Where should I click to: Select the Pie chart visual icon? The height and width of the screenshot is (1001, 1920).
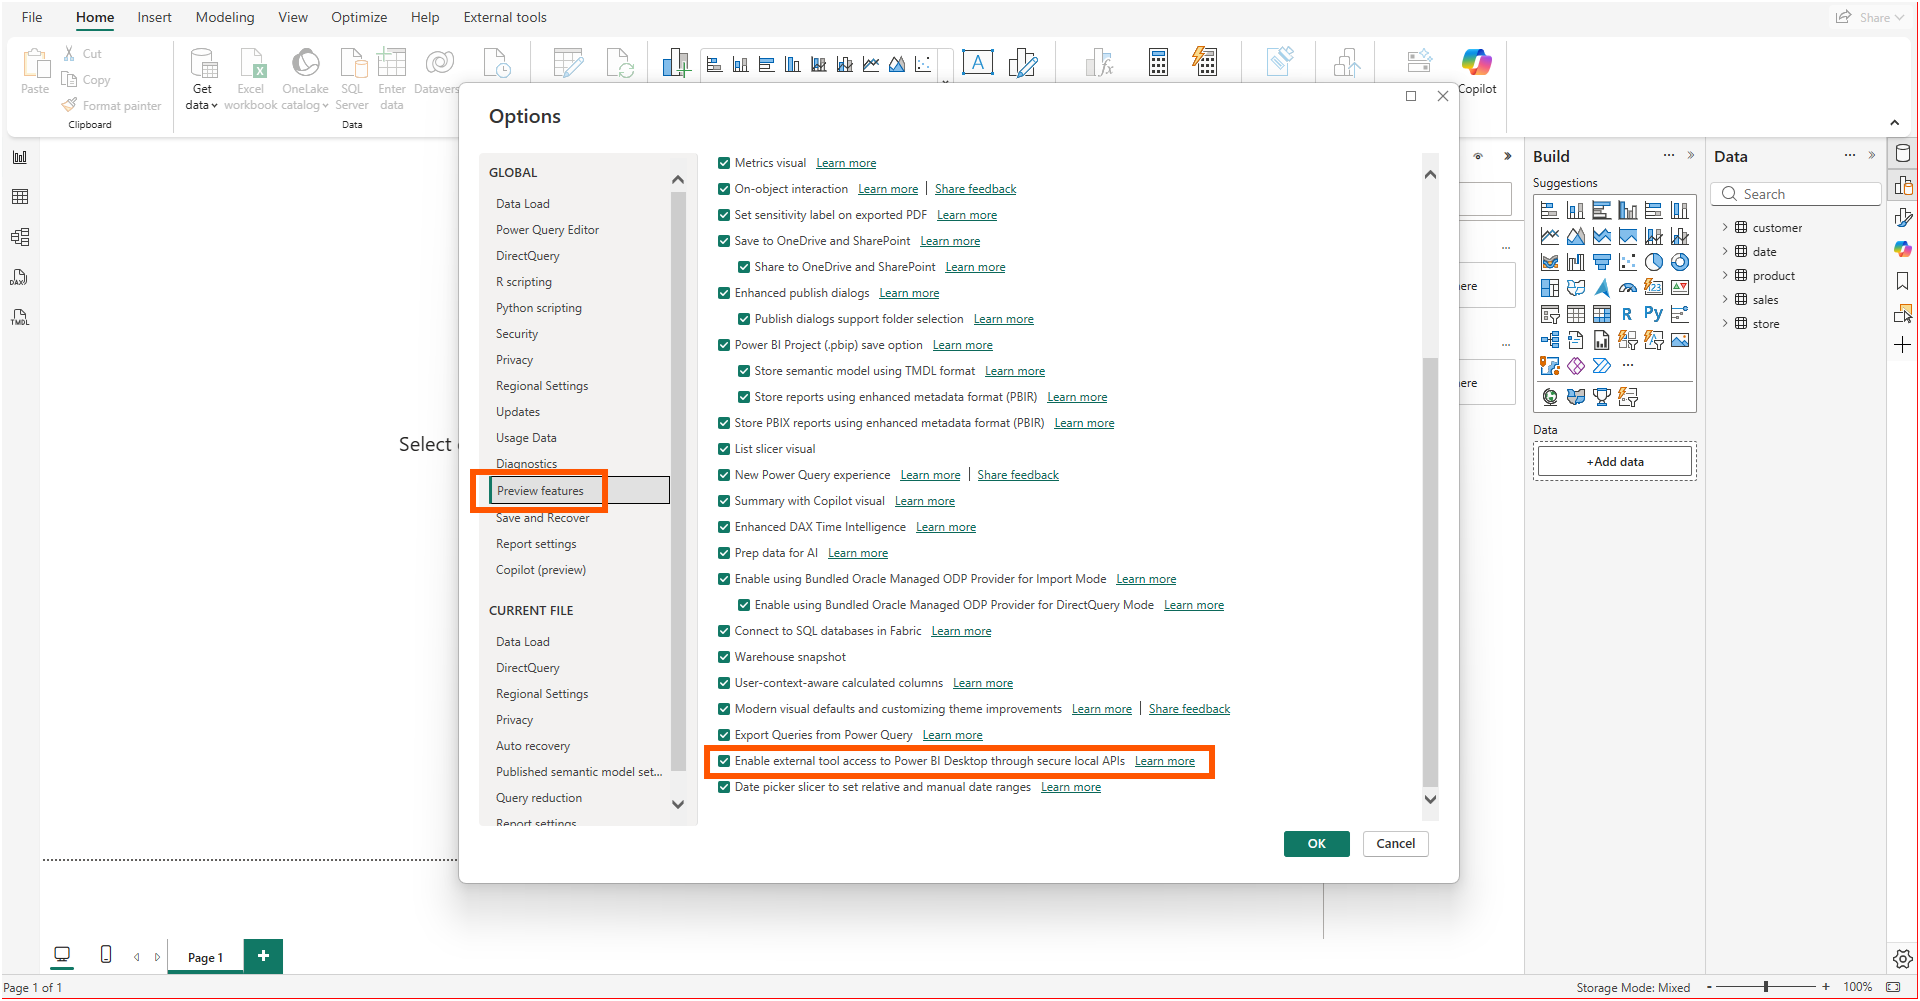(1654, 262)
